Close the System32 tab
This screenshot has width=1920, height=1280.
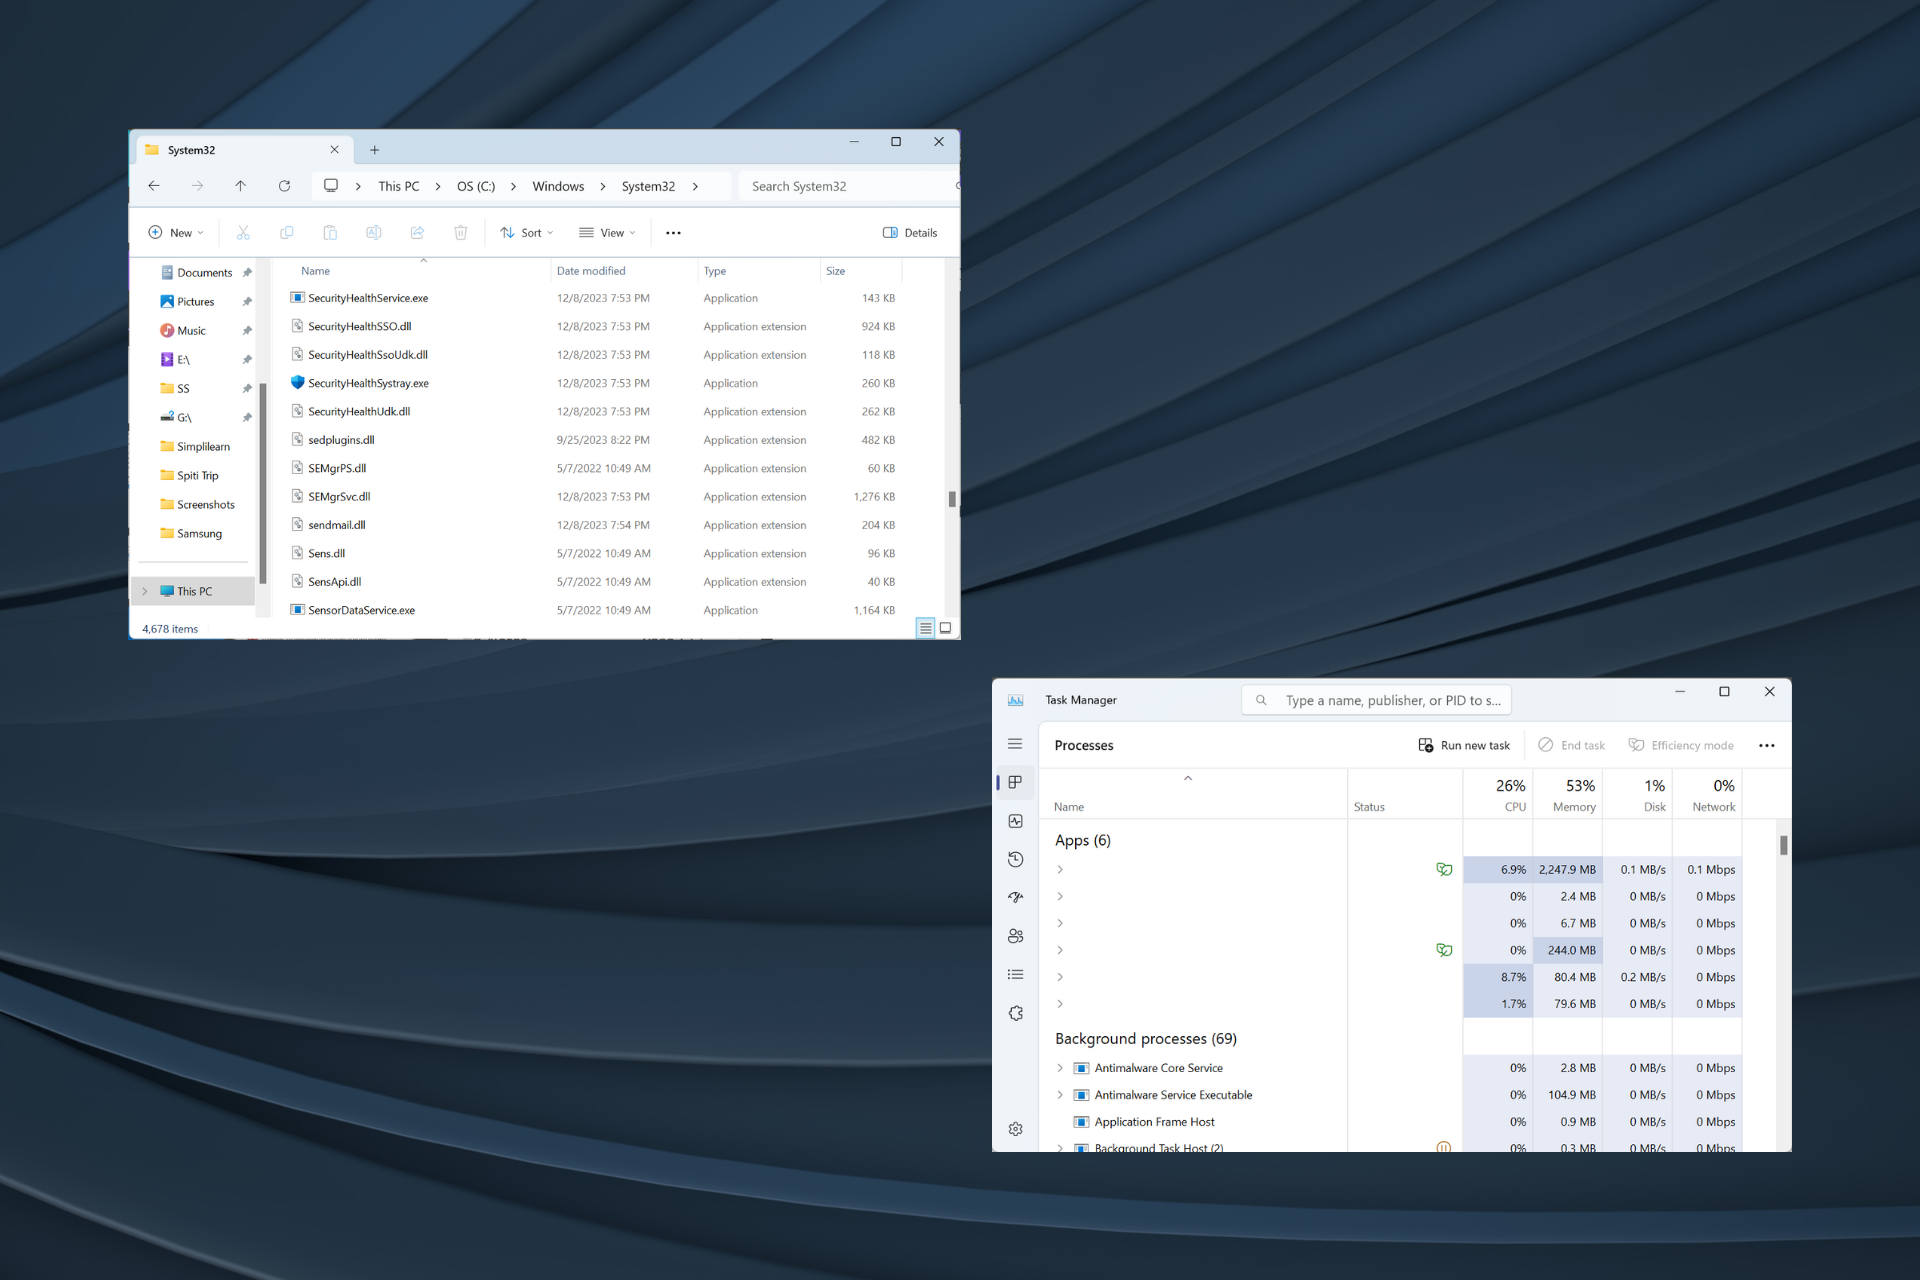334,150
